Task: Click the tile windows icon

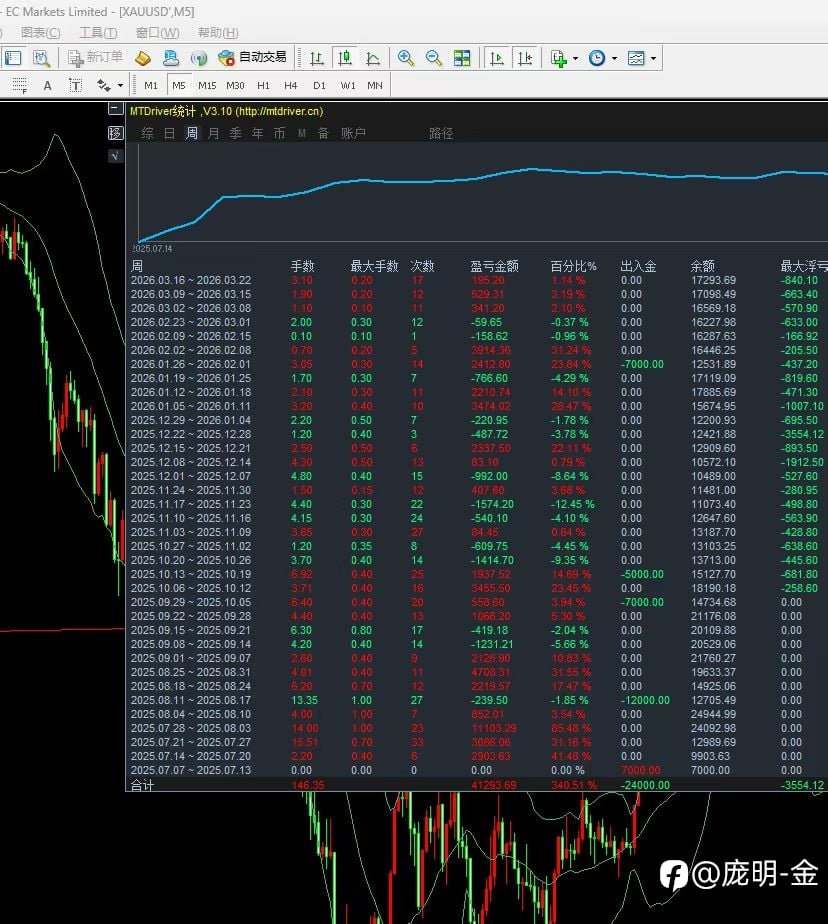Action: pos(462,58)
